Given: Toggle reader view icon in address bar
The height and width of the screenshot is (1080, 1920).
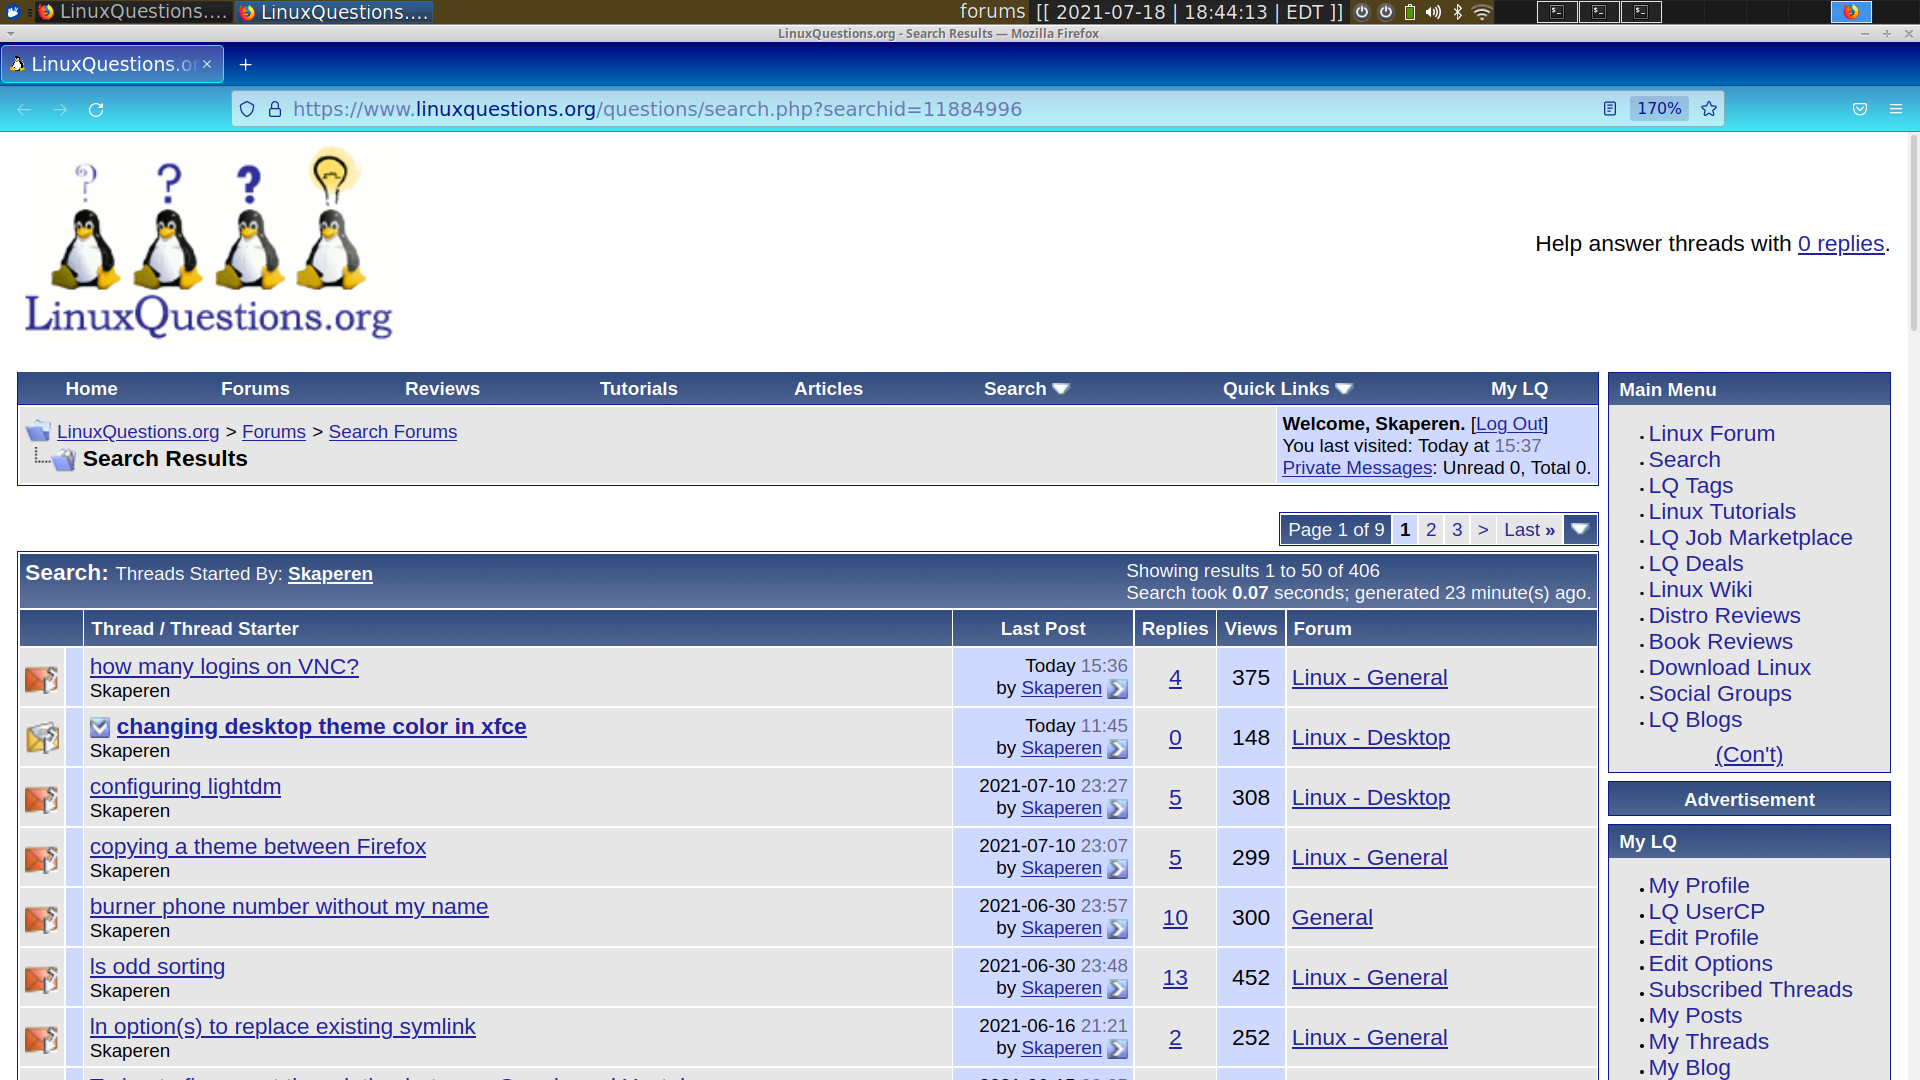Looking at the screenshot, I should click(1610, 109).
